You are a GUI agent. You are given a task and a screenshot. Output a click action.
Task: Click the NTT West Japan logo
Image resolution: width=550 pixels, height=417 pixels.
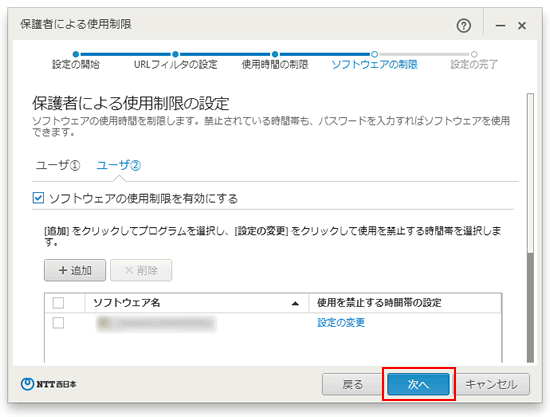[48, 384]
